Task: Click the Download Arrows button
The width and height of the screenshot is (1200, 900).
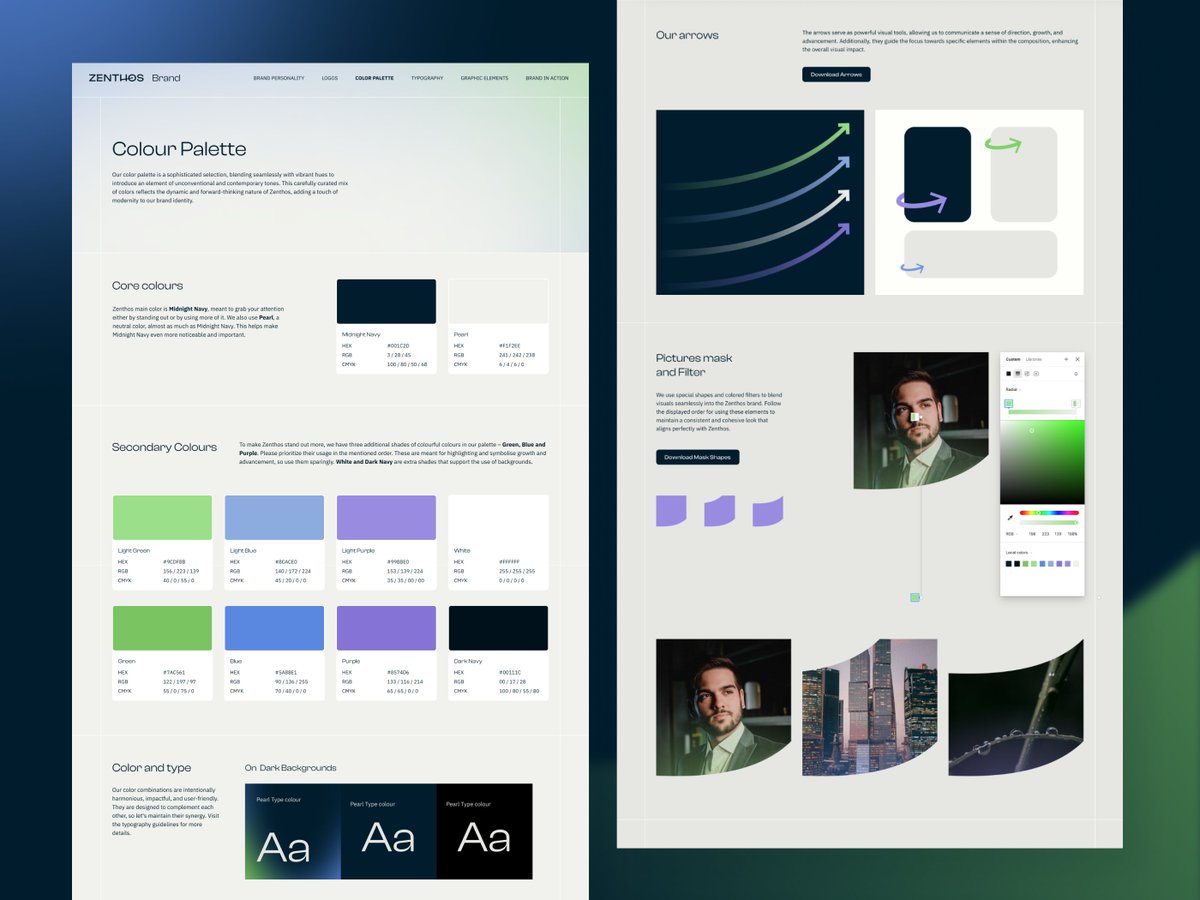Action: [x=836, y=74]
